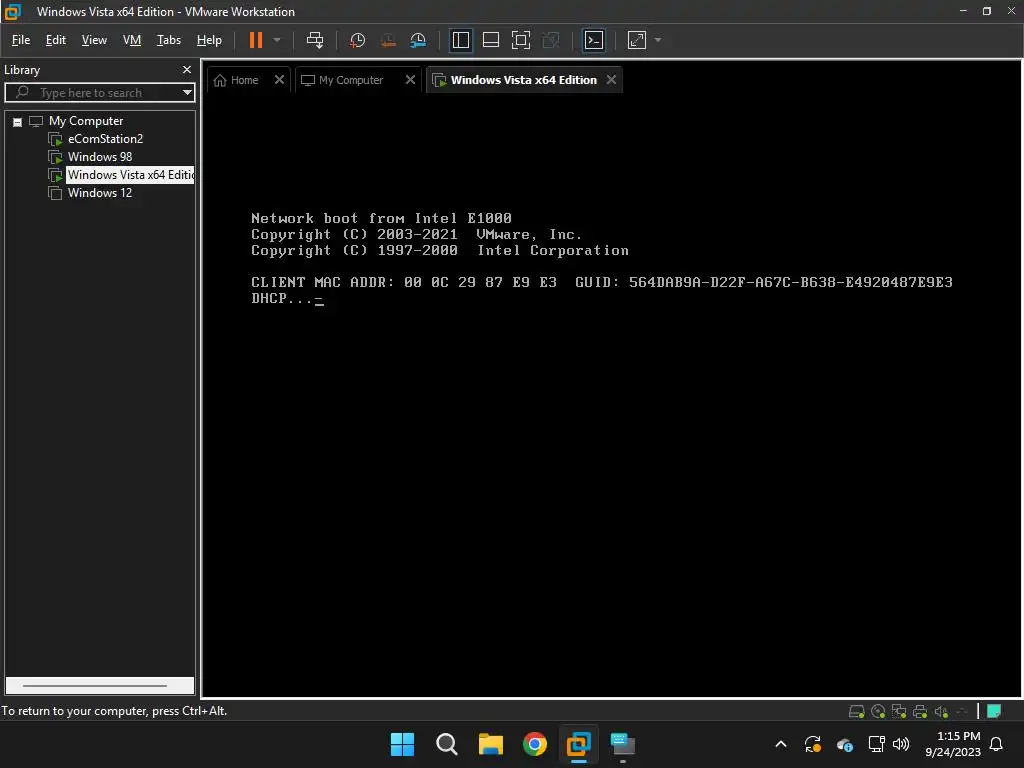Switch to the My Computer tab
Screen dimensions: 1024x768
coord(349,80)
